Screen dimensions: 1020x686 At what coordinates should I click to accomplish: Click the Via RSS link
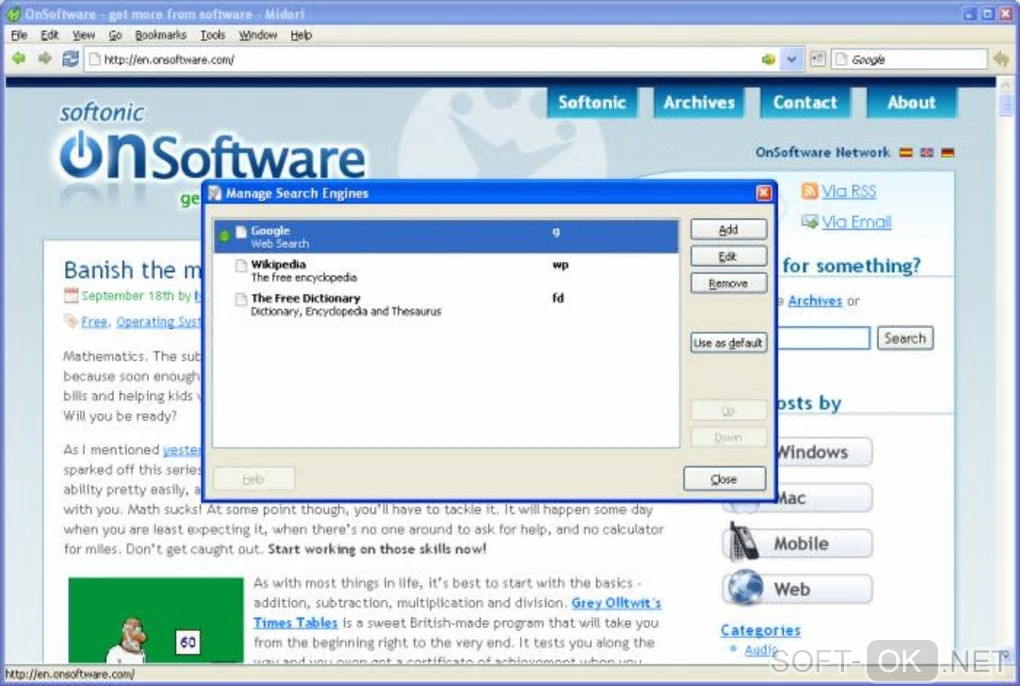click(849, 191)
